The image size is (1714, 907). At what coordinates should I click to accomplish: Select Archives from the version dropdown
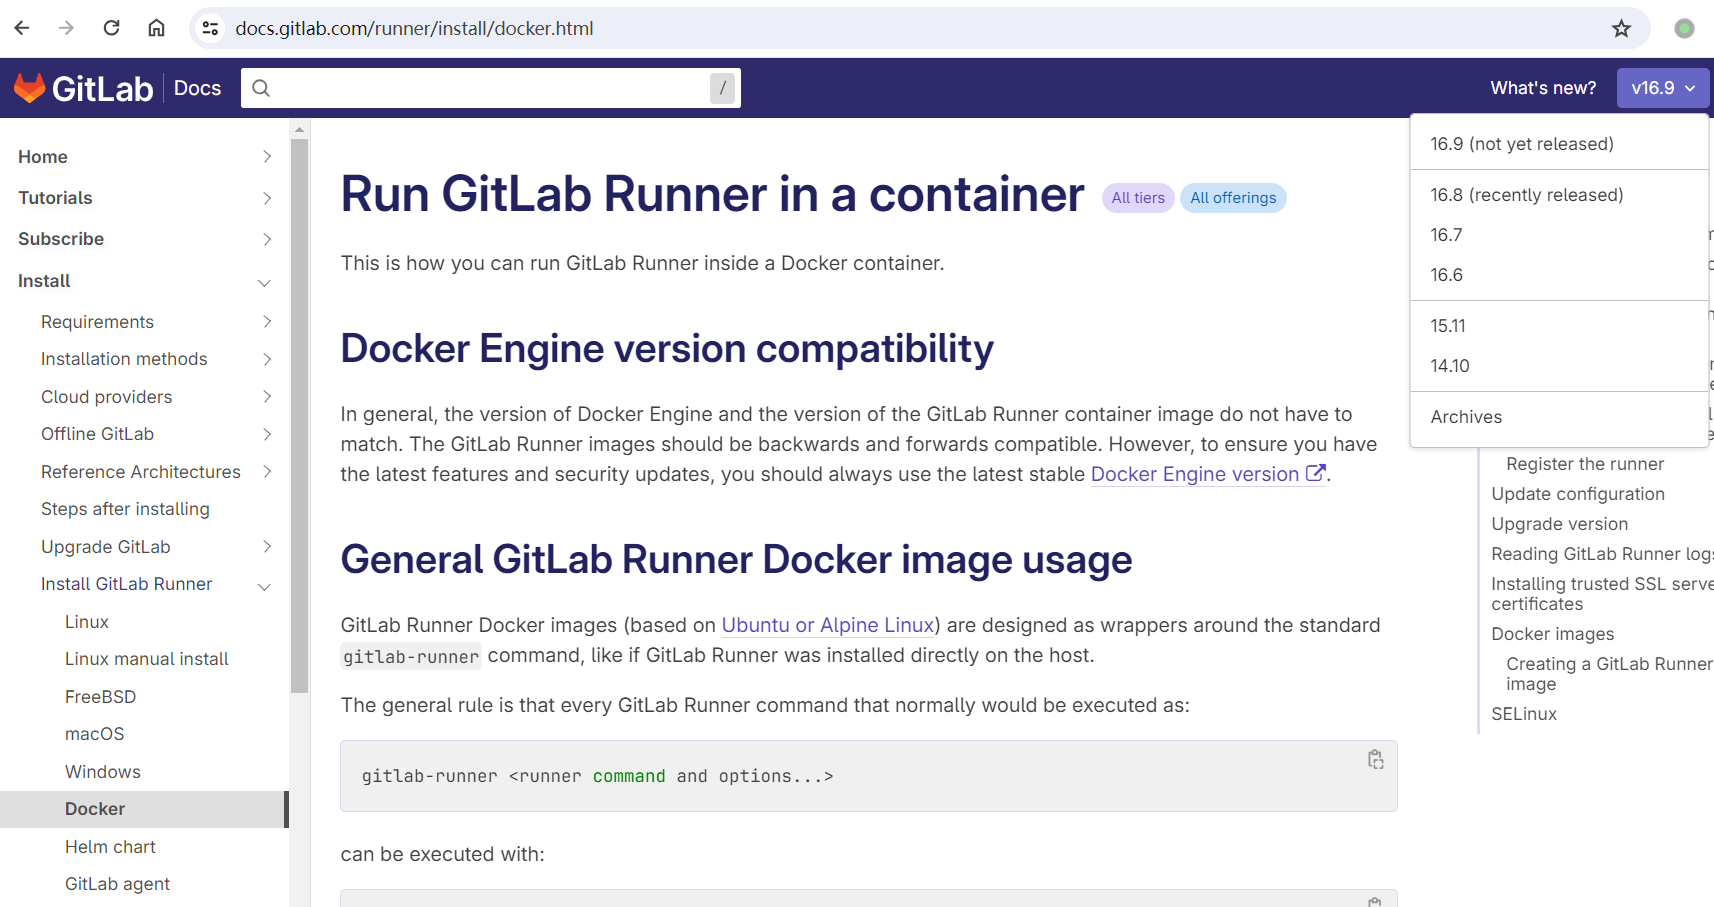coord(1466,417)
